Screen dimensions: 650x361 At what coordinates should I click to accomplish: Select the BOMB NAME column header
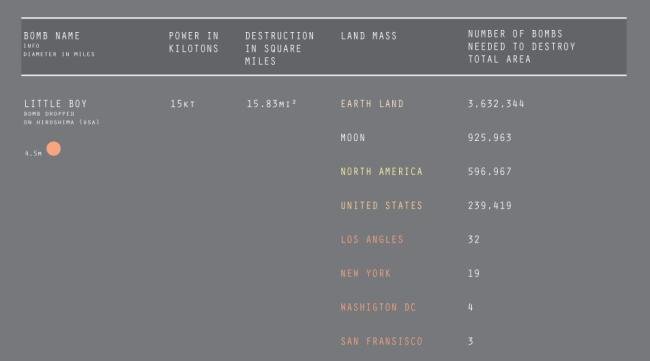52,36
